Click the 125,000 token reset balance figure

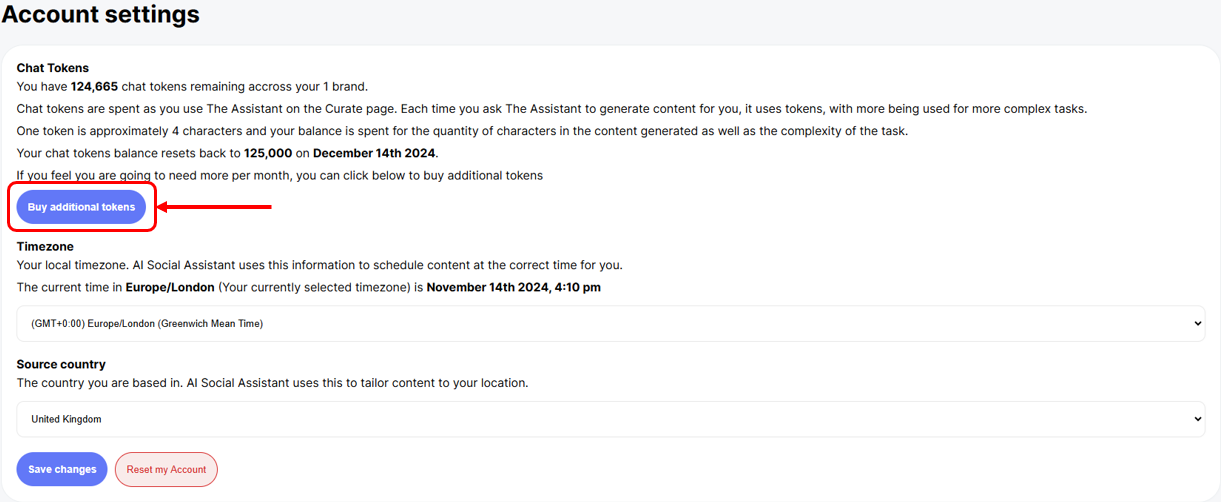[268, 154]
